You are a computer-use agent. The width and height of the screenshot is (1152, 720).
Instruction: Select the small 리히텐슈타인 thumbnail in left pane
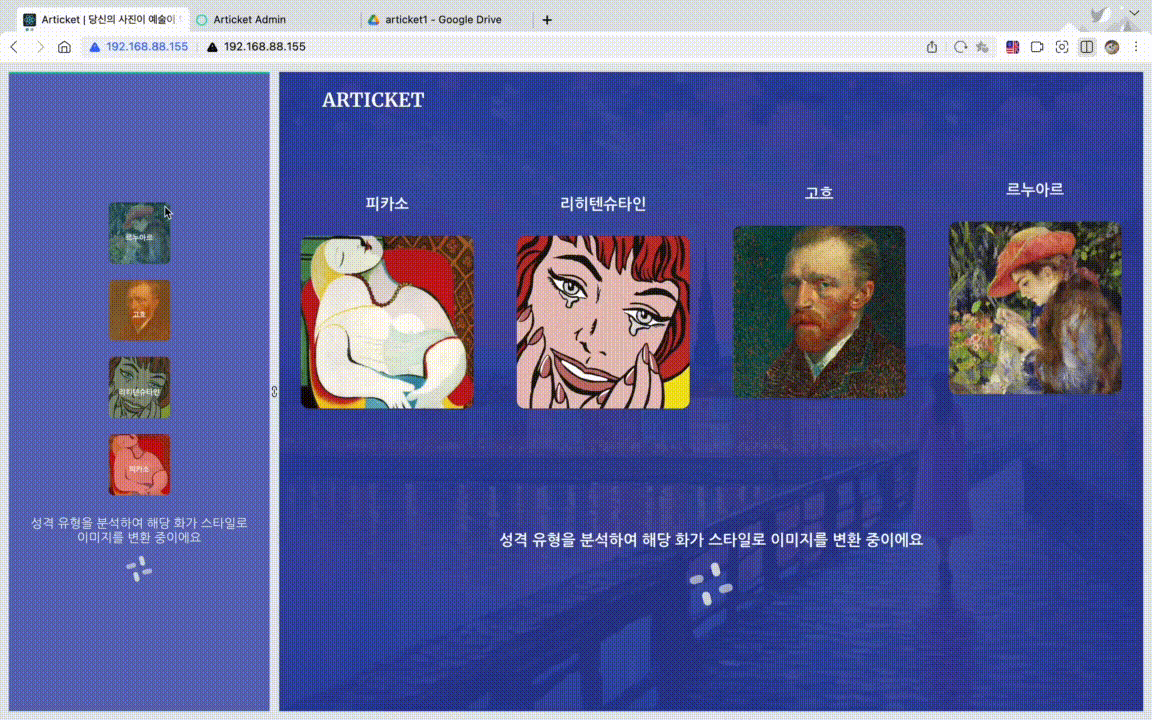[140, 388]
